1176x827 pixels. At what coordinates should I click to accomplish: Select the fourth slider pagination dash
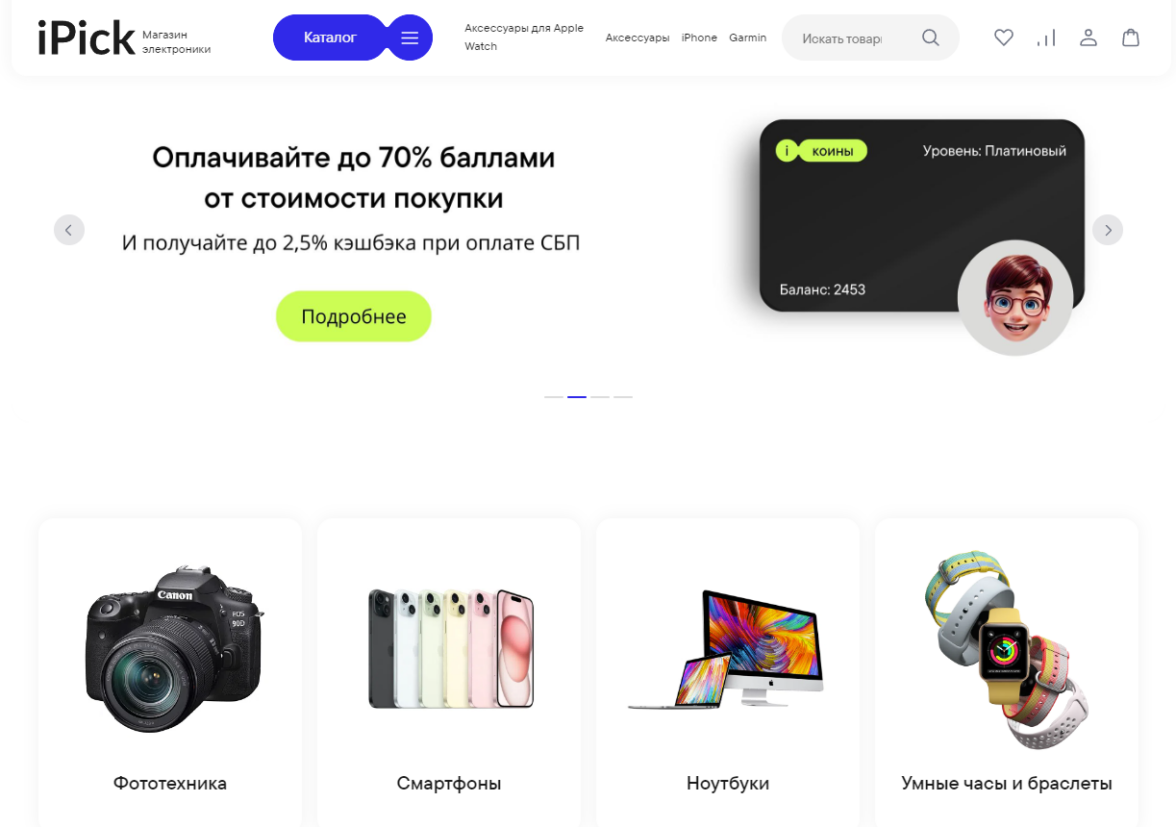pos(623,397)
